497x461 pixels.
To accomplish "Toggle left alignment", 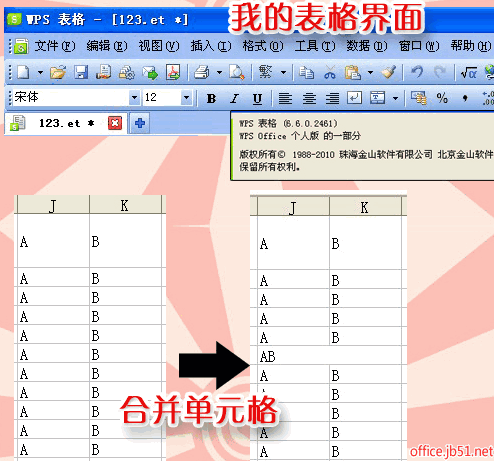I will click(285, 98).
